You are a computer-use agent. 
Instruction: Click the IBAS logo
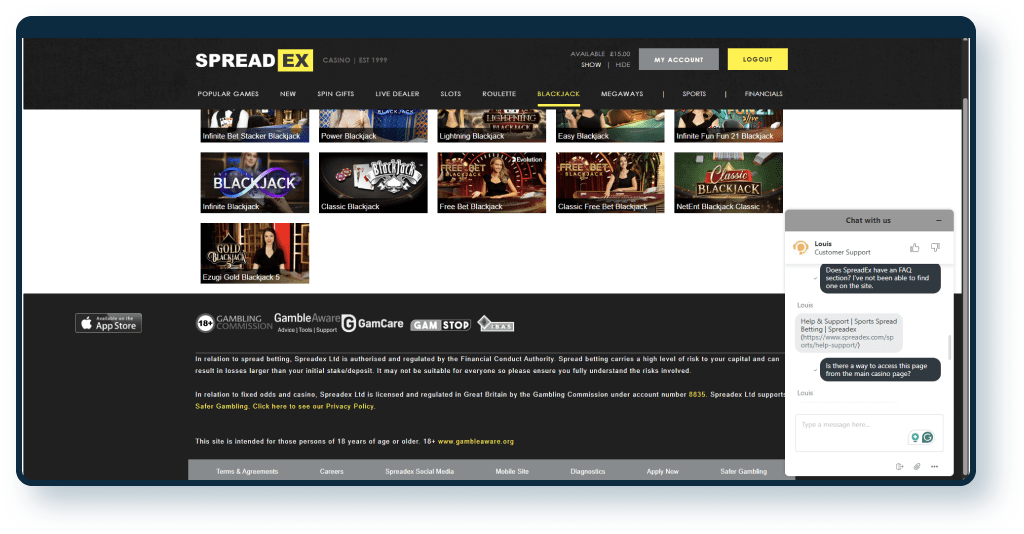(x=496, y=324)
